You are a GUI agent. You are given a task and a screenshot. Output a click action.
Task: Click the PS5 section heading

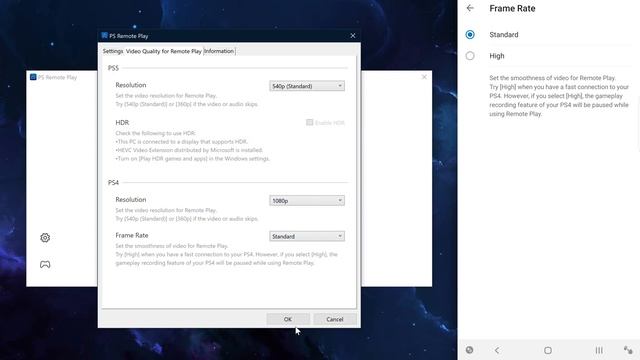click(113, 68)
